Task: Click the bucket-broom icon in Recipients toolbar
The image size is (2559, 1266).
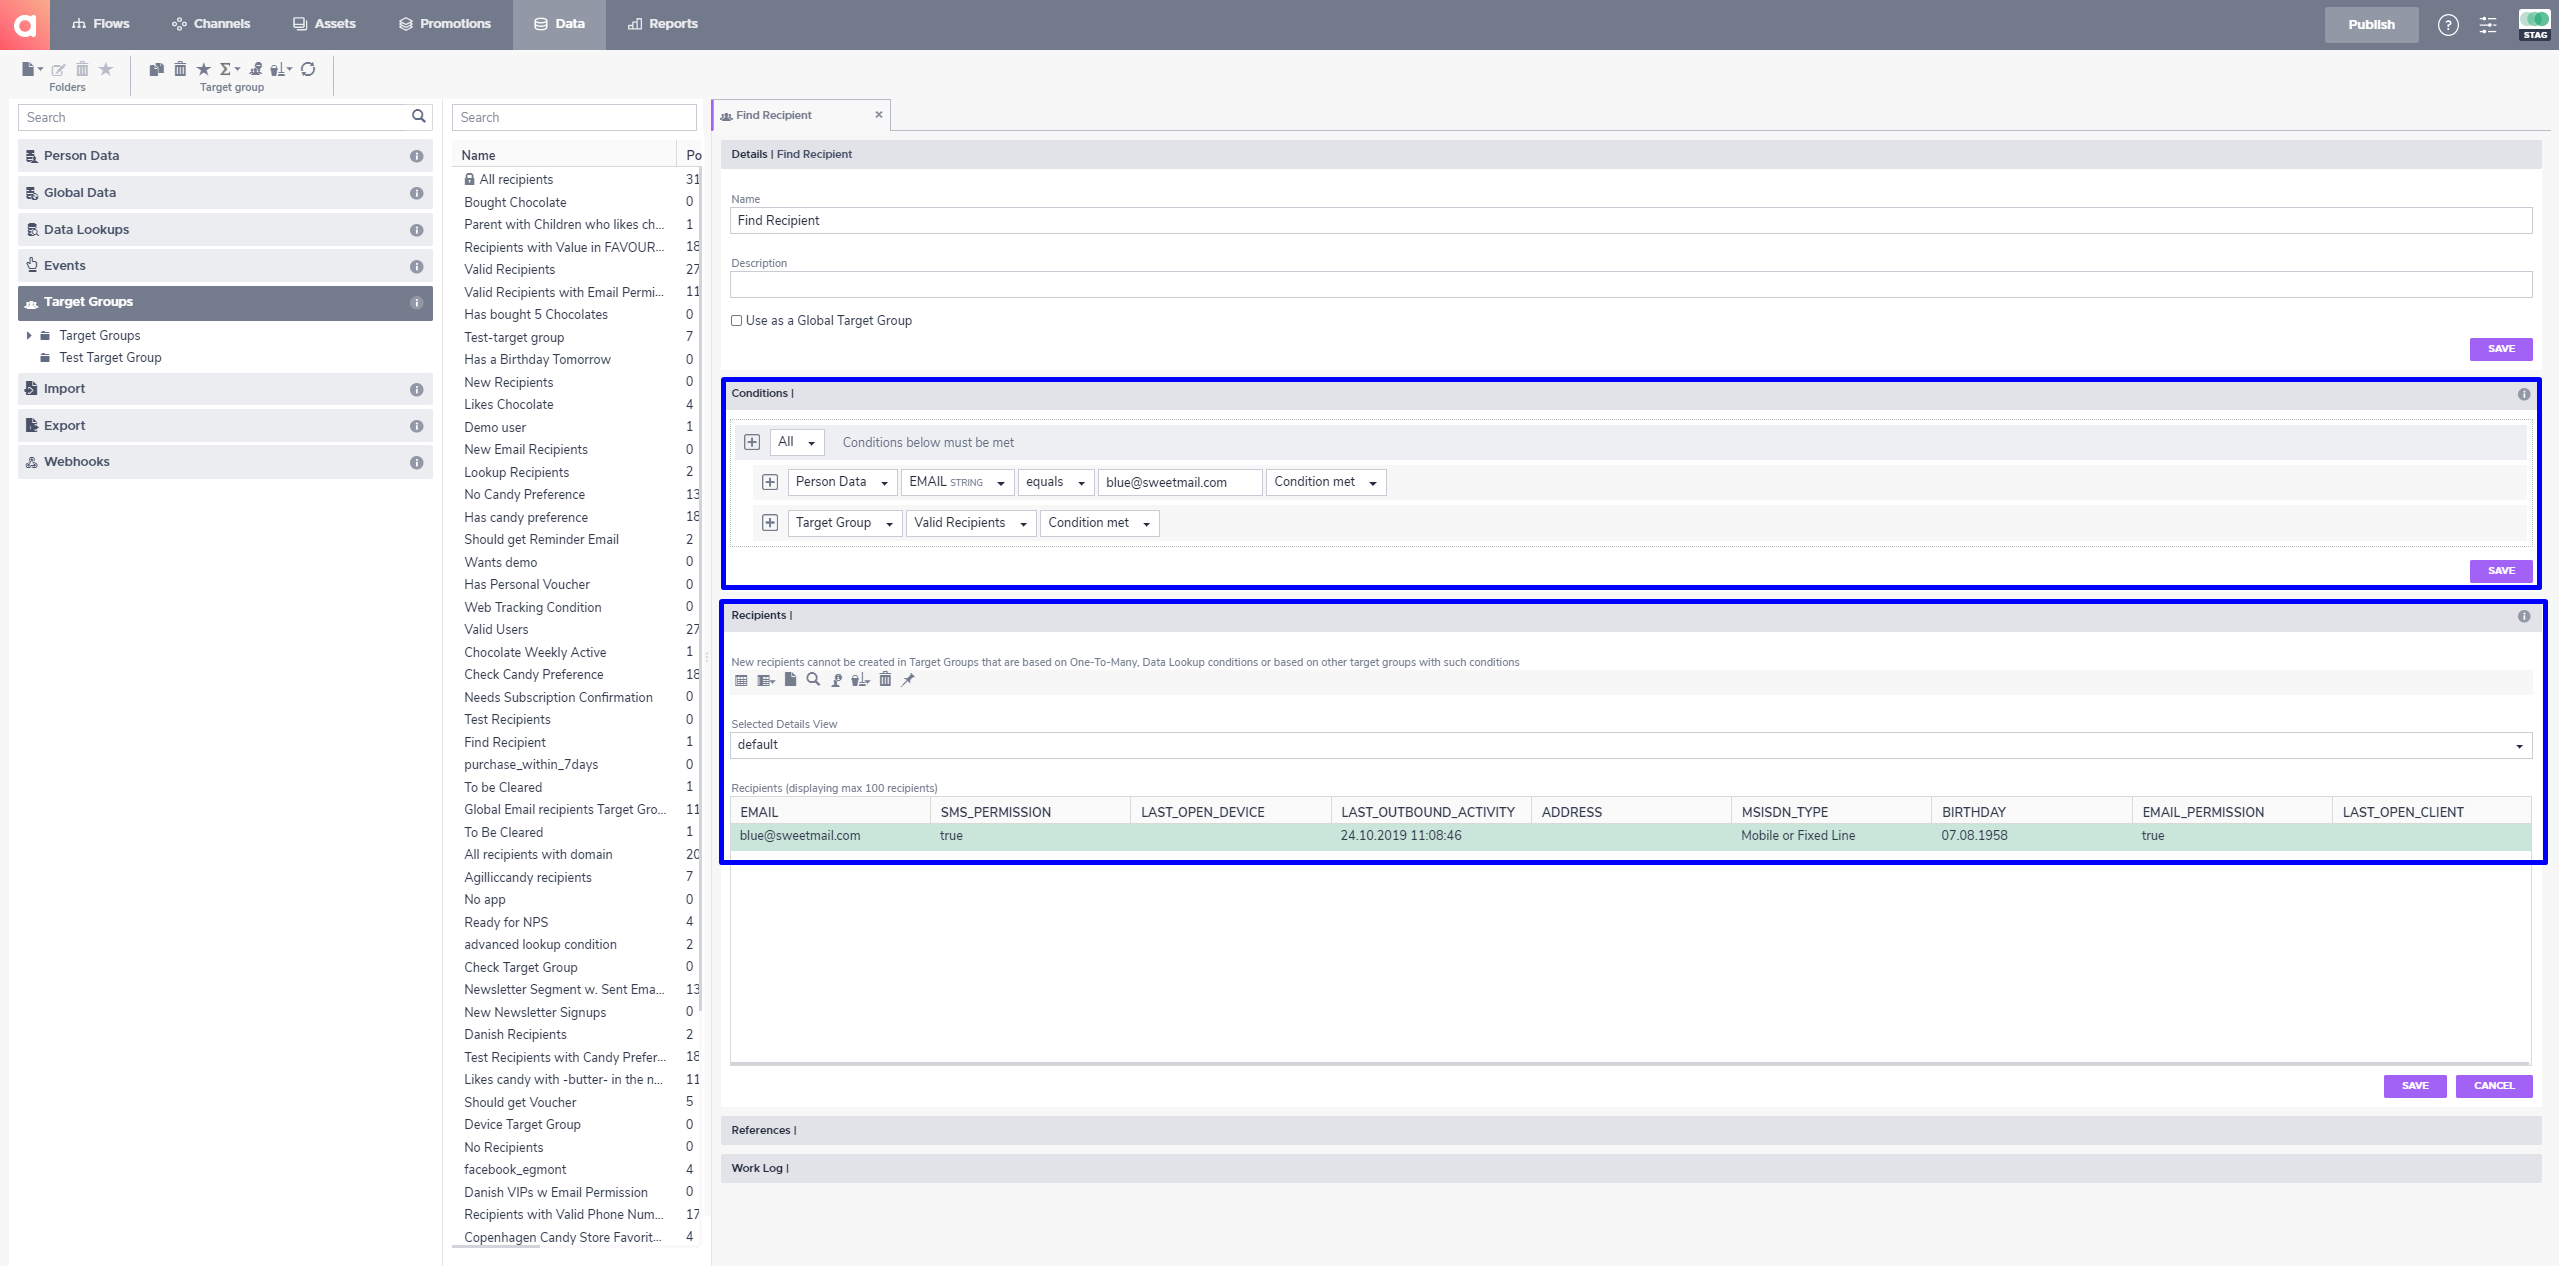Action: pos(860,680)
